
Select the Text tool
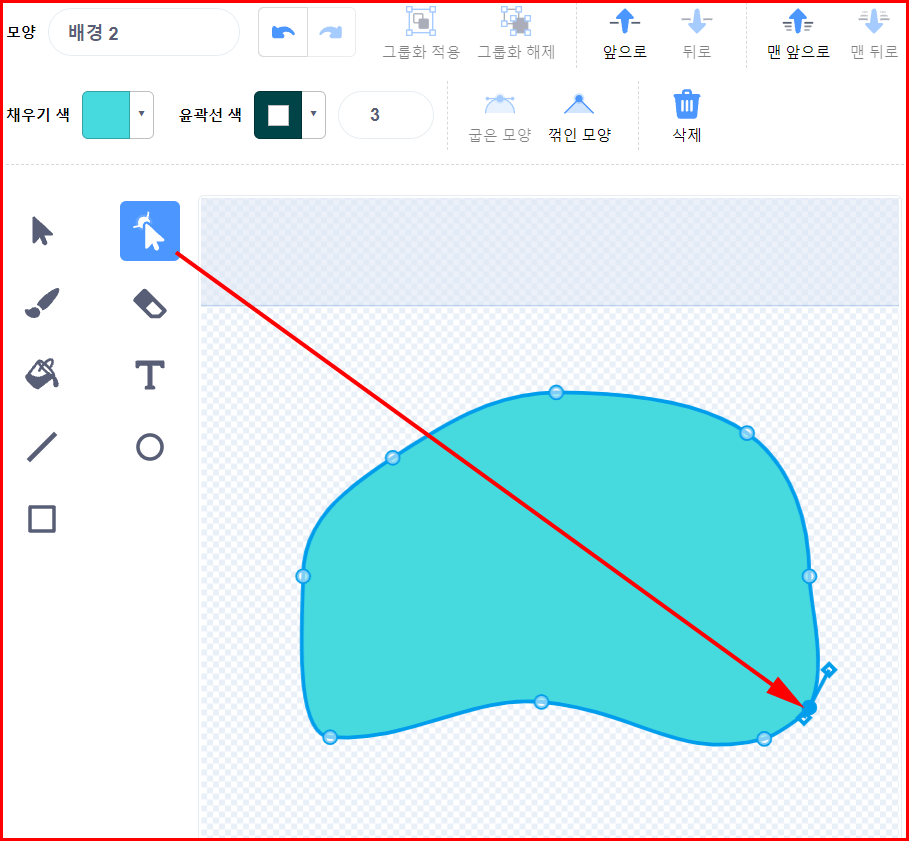coord(150,374)
